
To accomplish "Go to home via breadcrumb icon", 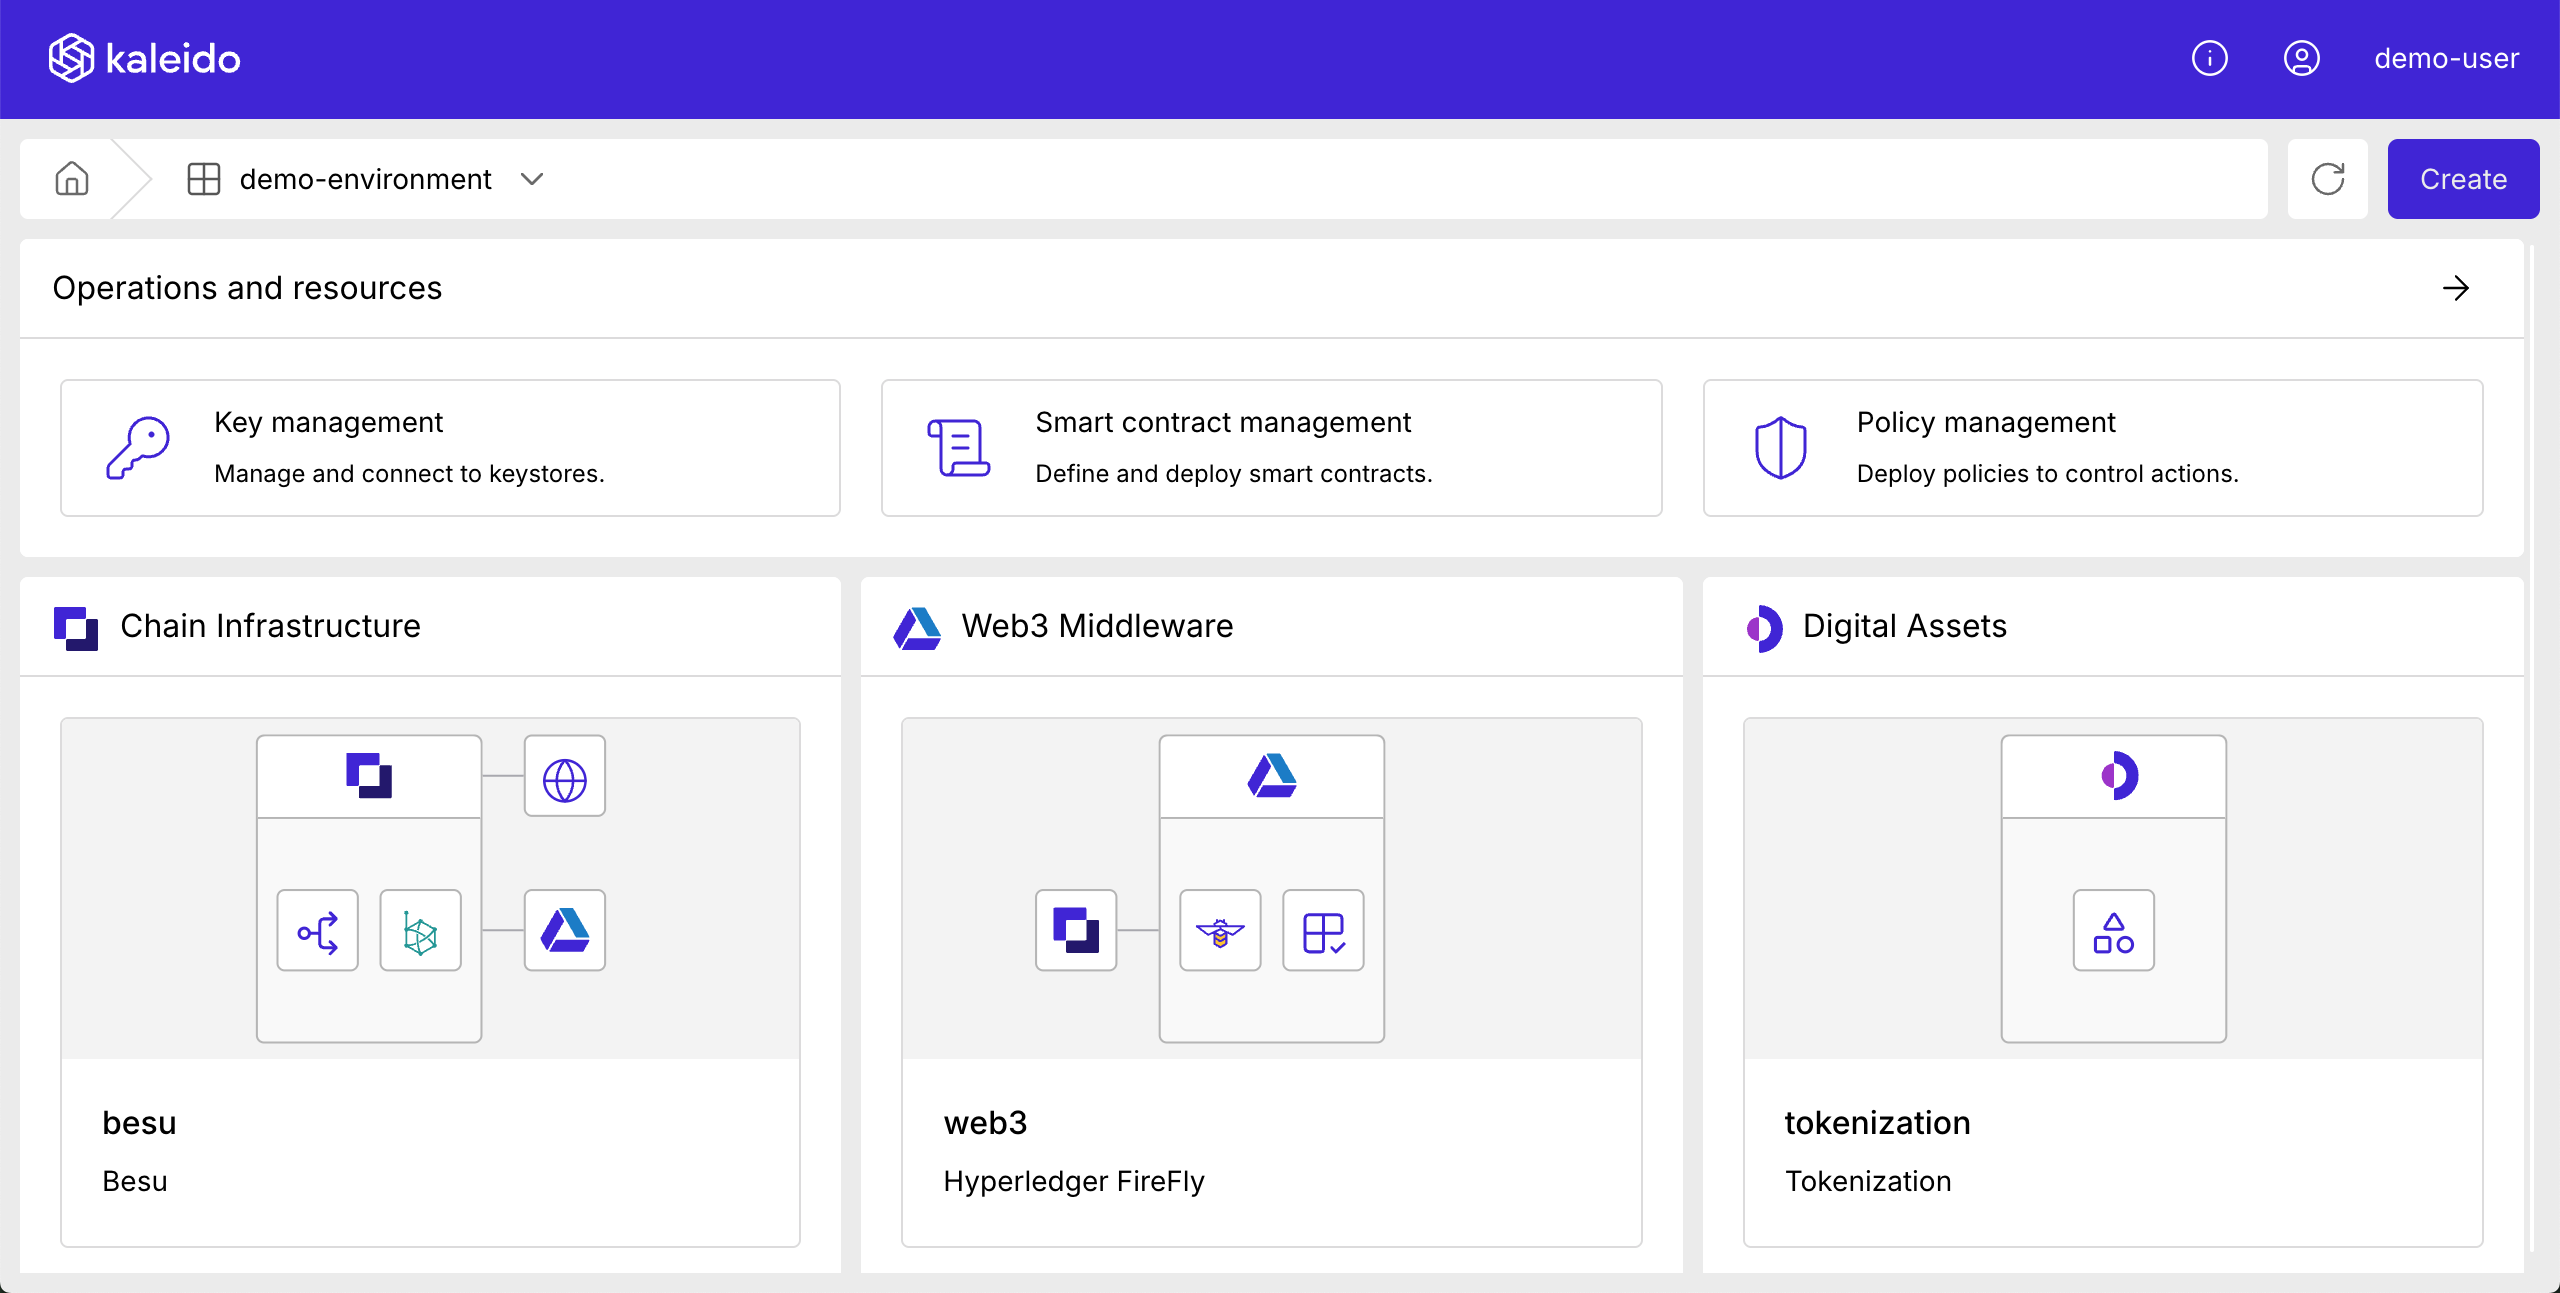I will point(72,179).
